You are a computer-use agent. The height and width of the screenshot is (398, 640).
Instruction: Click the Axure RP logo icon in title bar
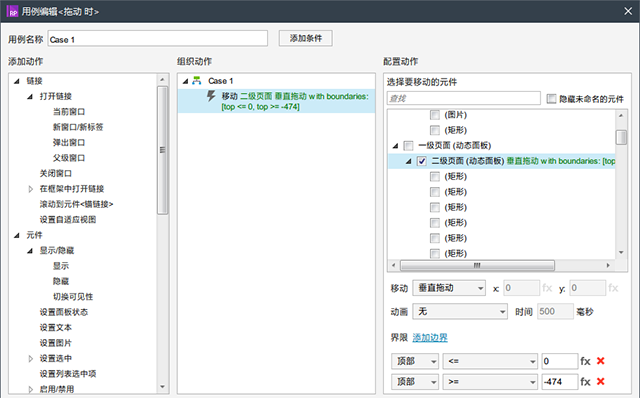click(12, 11)
